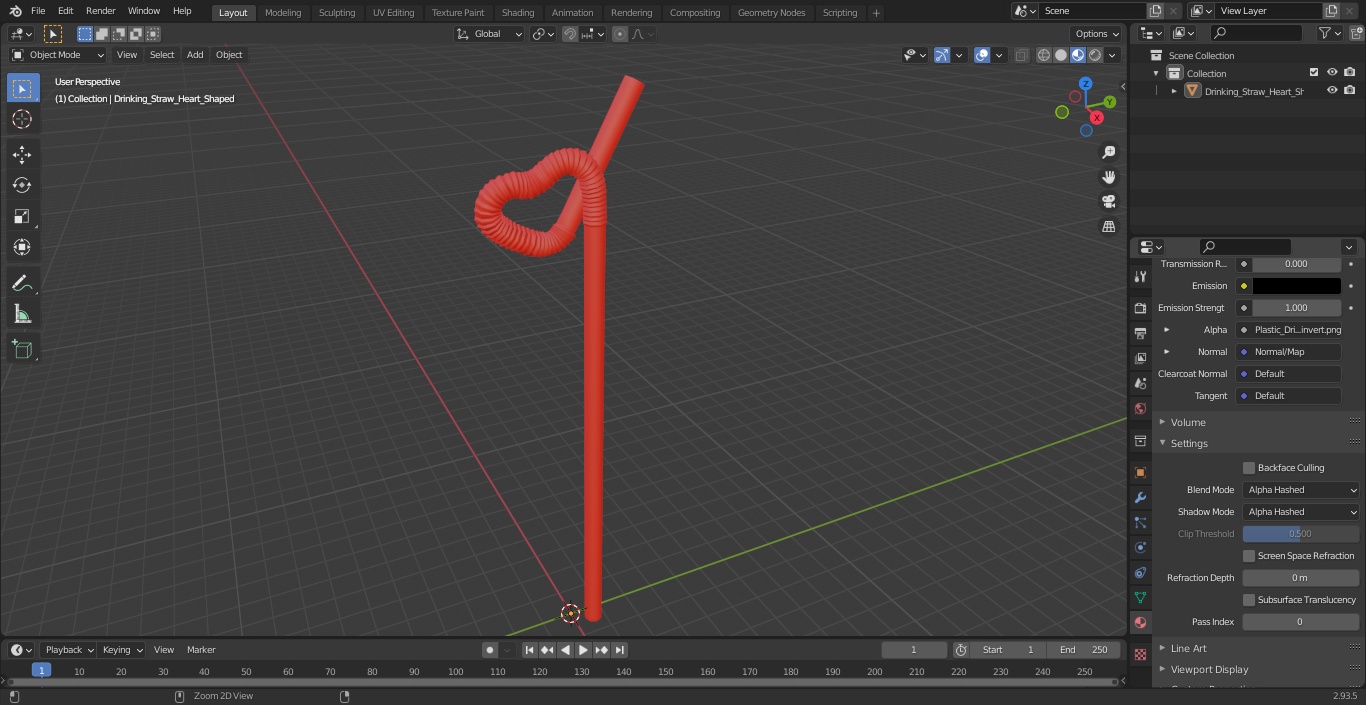This screenshot has height=705, width=1366.
Task: Select the Cursor tool in toolbar
Action: pos(22,119)
